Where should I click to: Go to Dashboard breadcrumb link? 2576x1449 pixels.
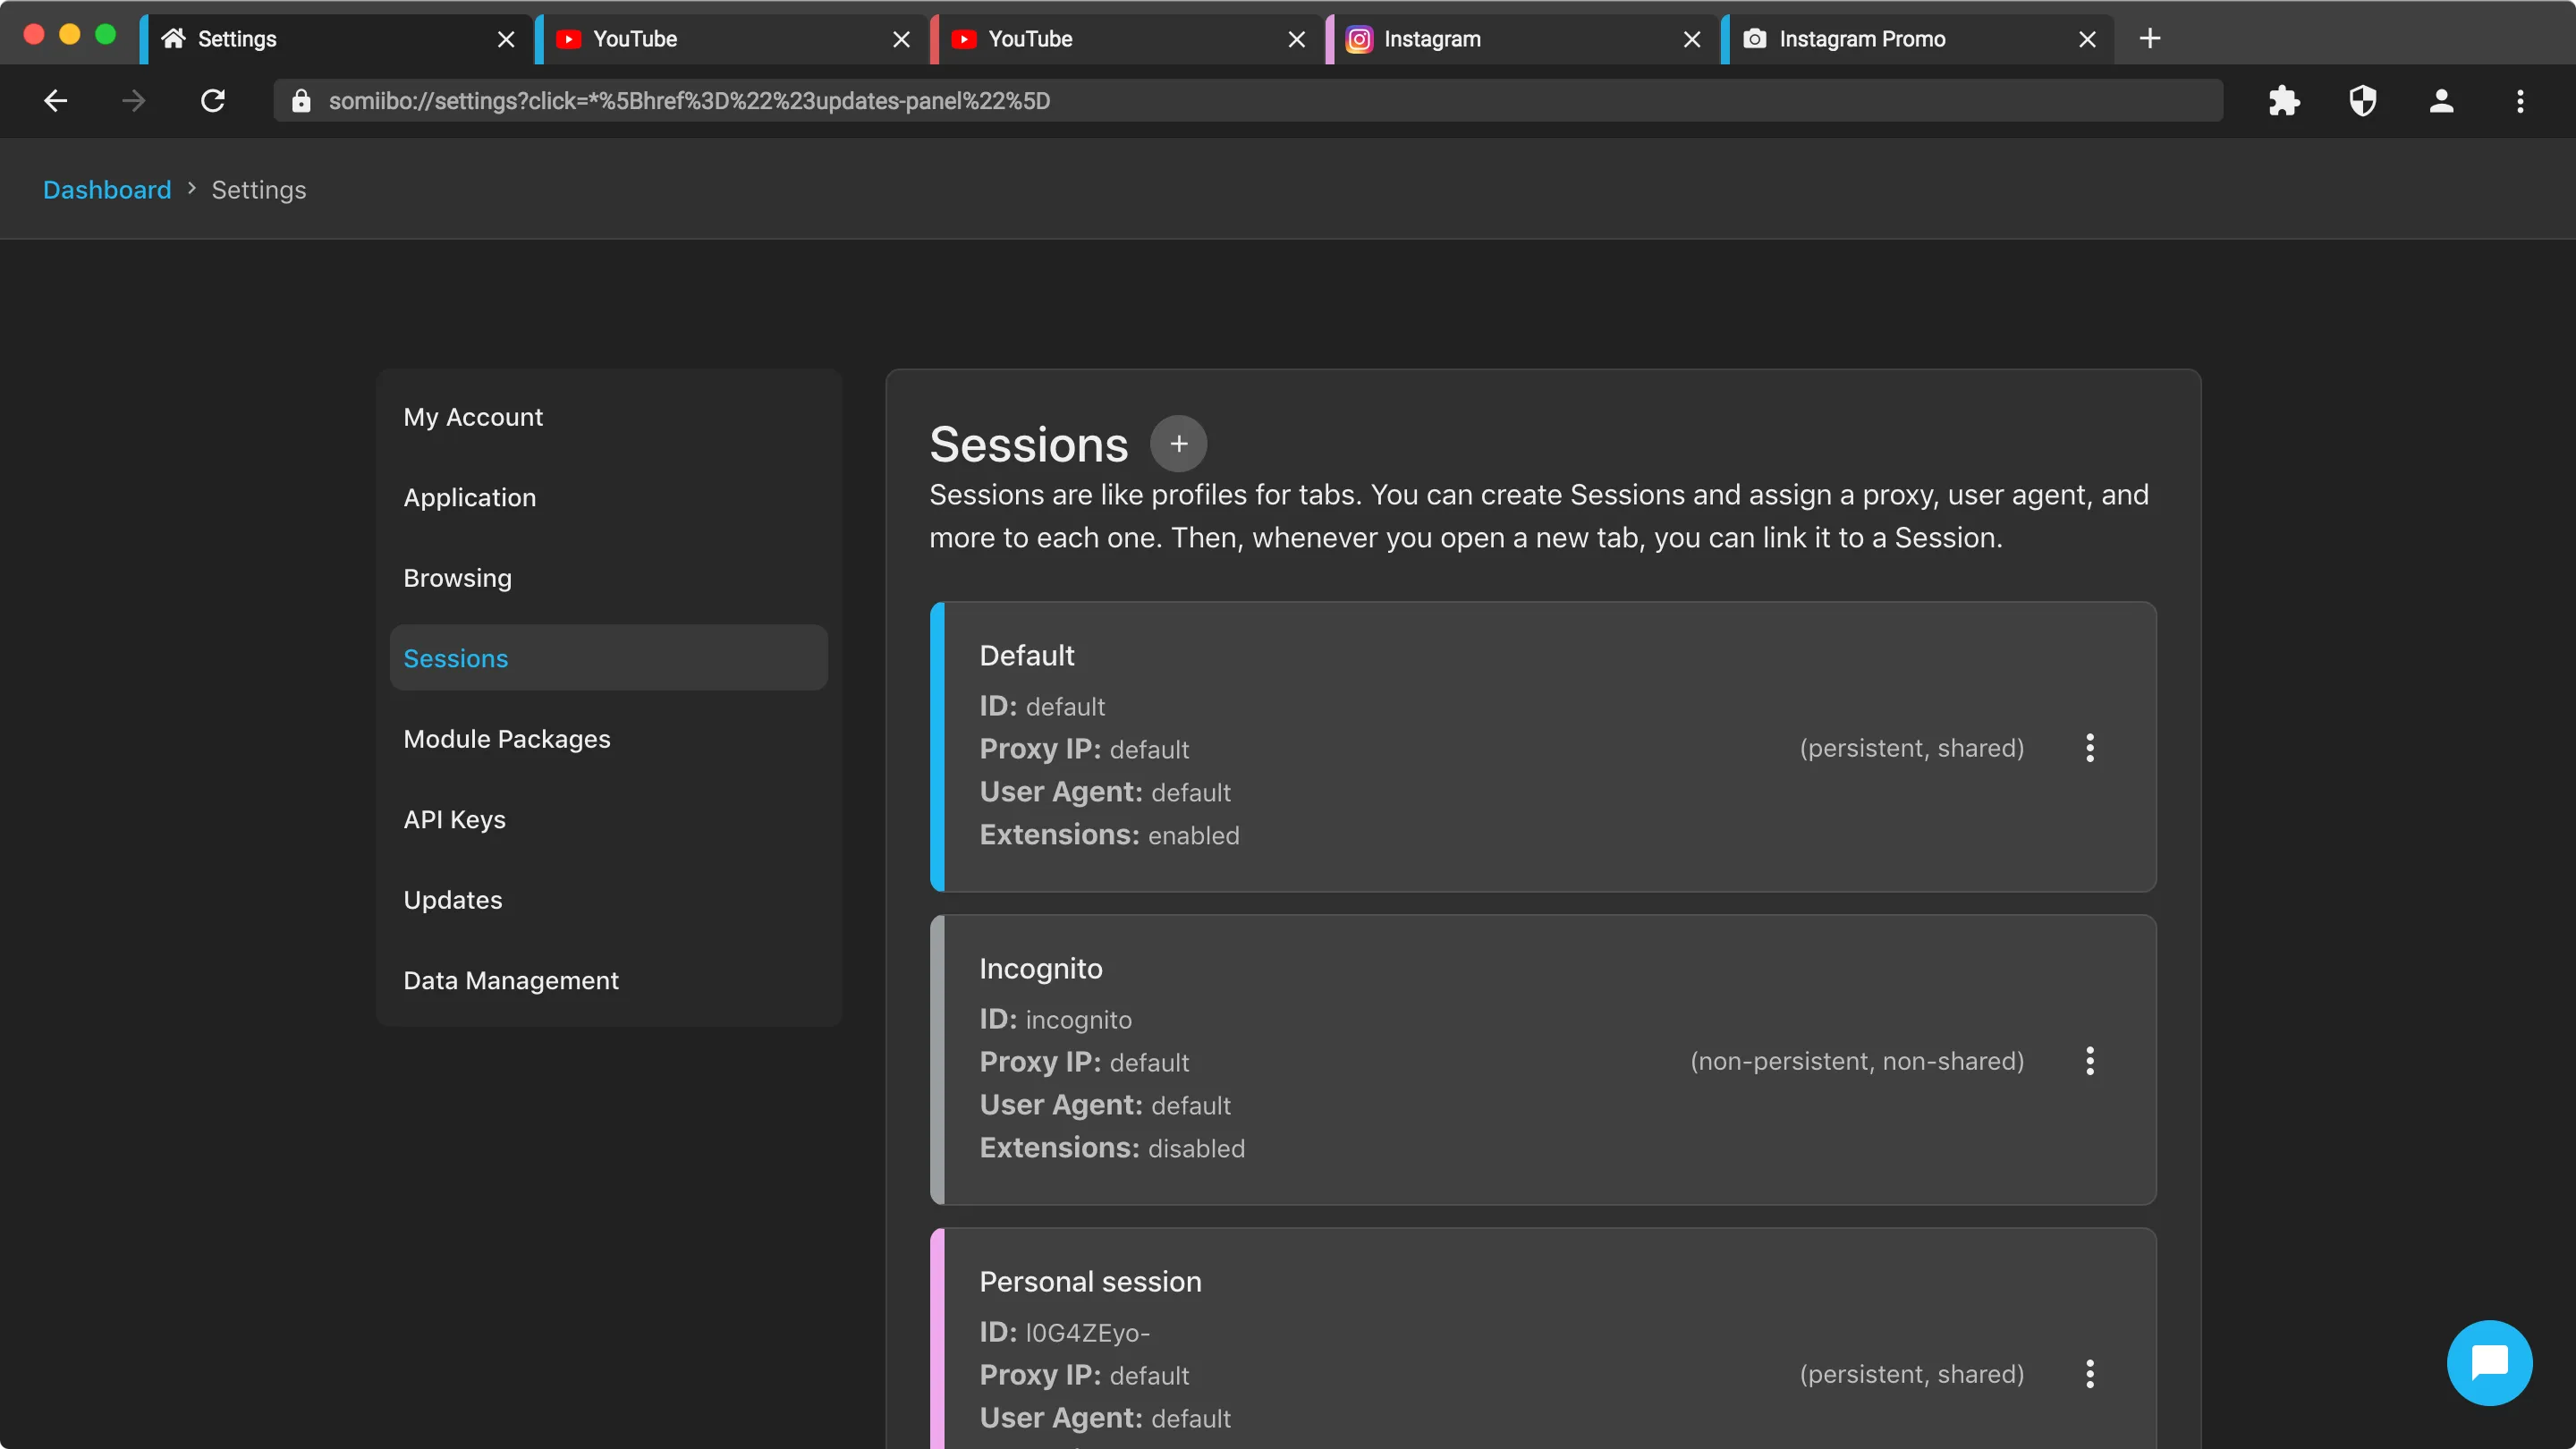click(x=107, y=190)
